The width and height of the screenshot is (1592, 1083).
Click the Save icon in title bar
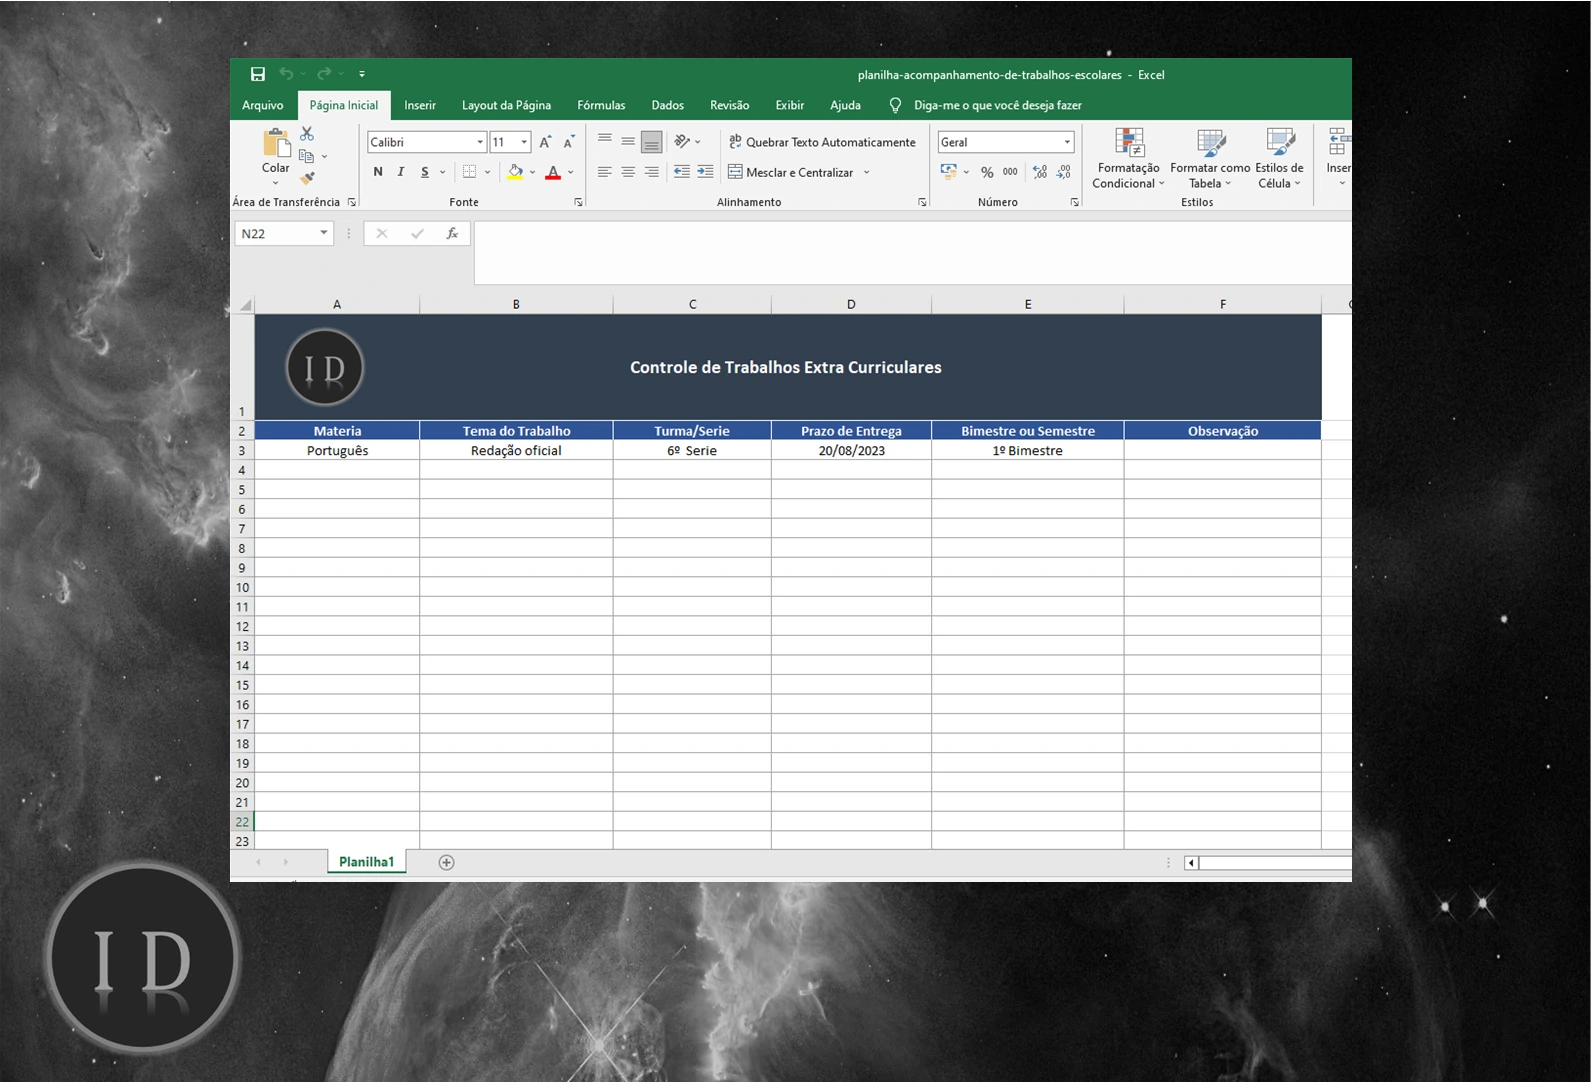pos(258,74)
